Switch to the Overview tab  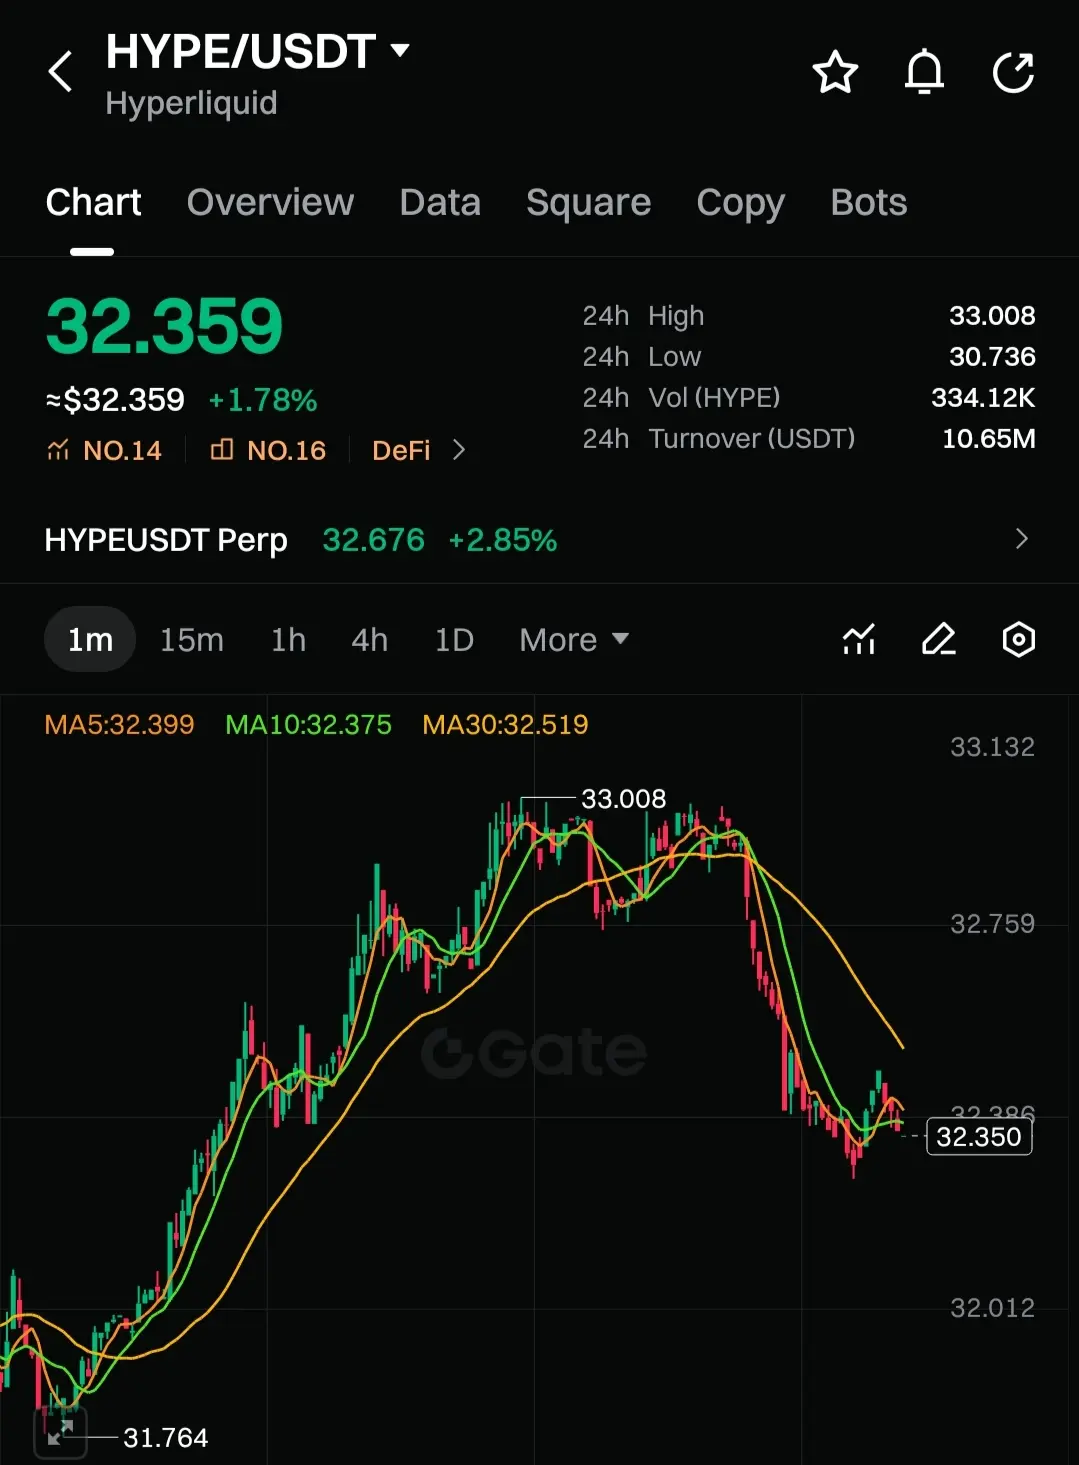(x=270, y=203)
